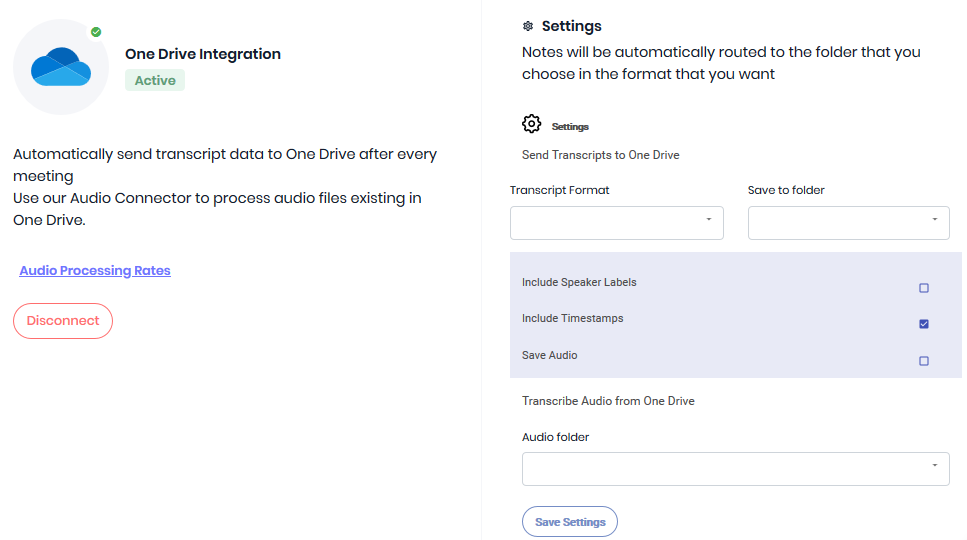Click the Transcript Format dropdown arrow

pyautogui.click(x=709, y=219)
